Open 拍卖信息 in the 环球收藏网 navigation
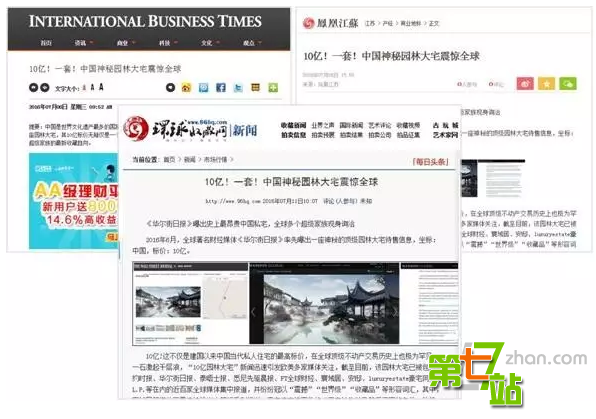 (x=293, y=135)
